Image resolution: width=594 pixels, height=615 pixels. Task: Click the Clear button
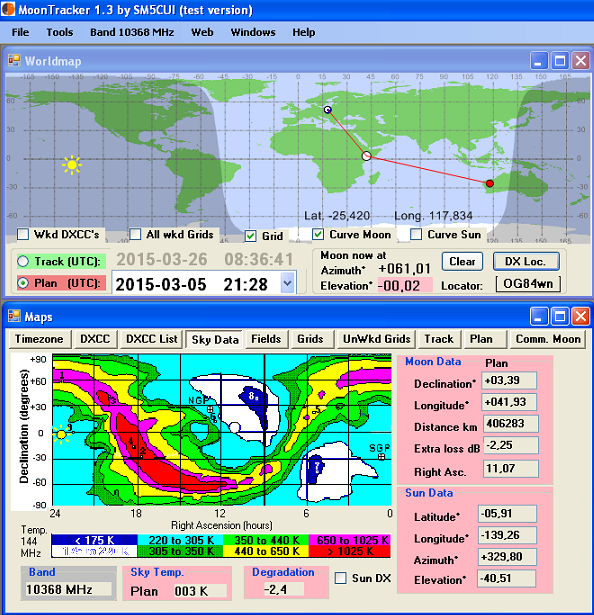click(462, 261)
